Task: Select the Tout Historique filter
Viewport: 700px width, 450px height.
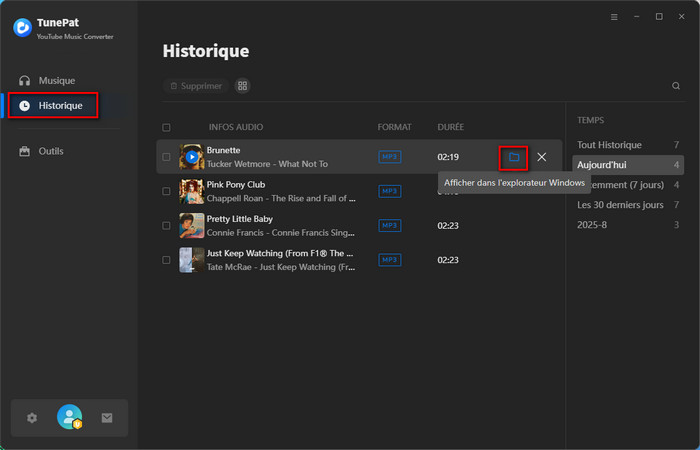Action: coord(628,145)
